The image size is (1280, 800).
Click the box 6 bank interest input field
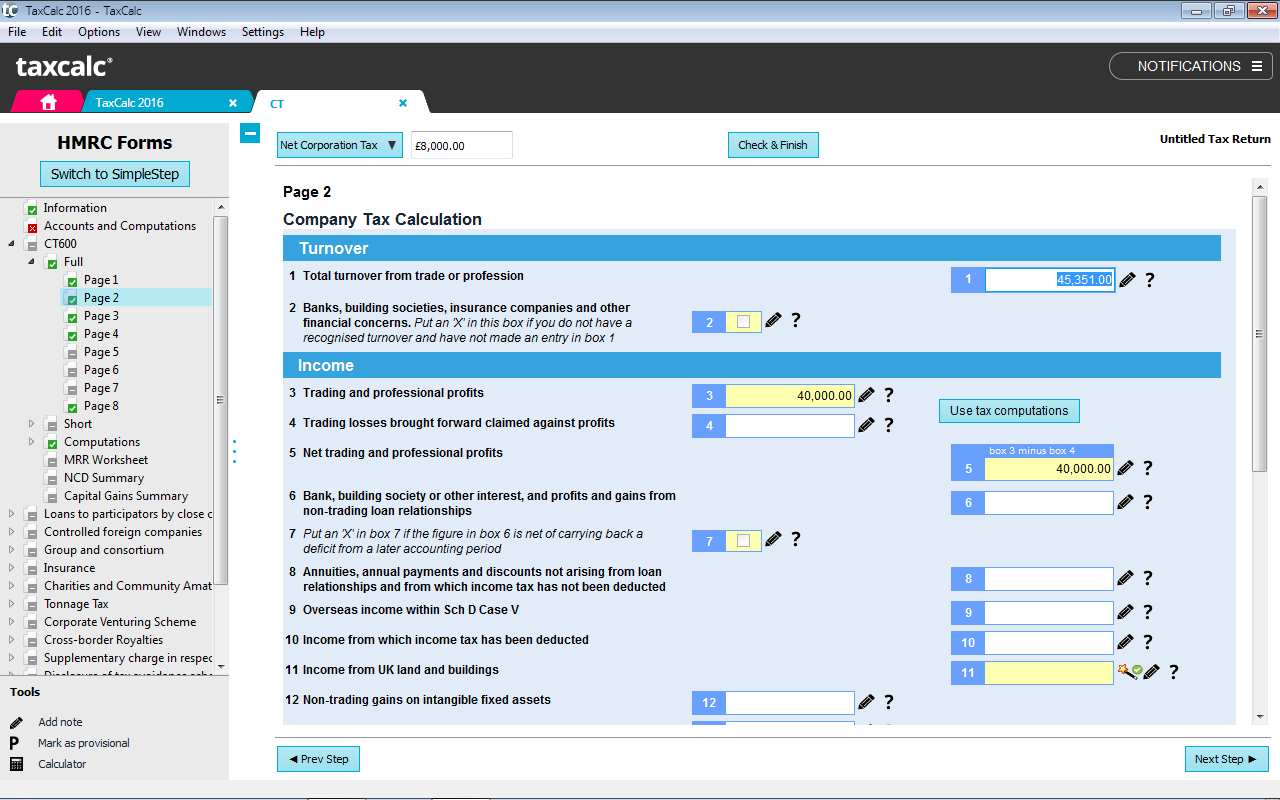point(1048,503)
